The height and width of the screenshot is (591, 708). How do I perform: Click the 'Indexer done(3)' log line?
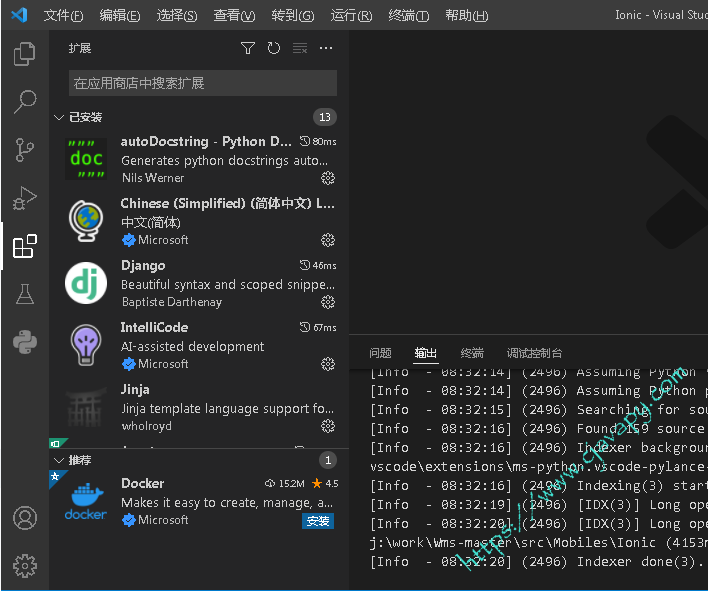pyautogui.click(x=536, y=562)
